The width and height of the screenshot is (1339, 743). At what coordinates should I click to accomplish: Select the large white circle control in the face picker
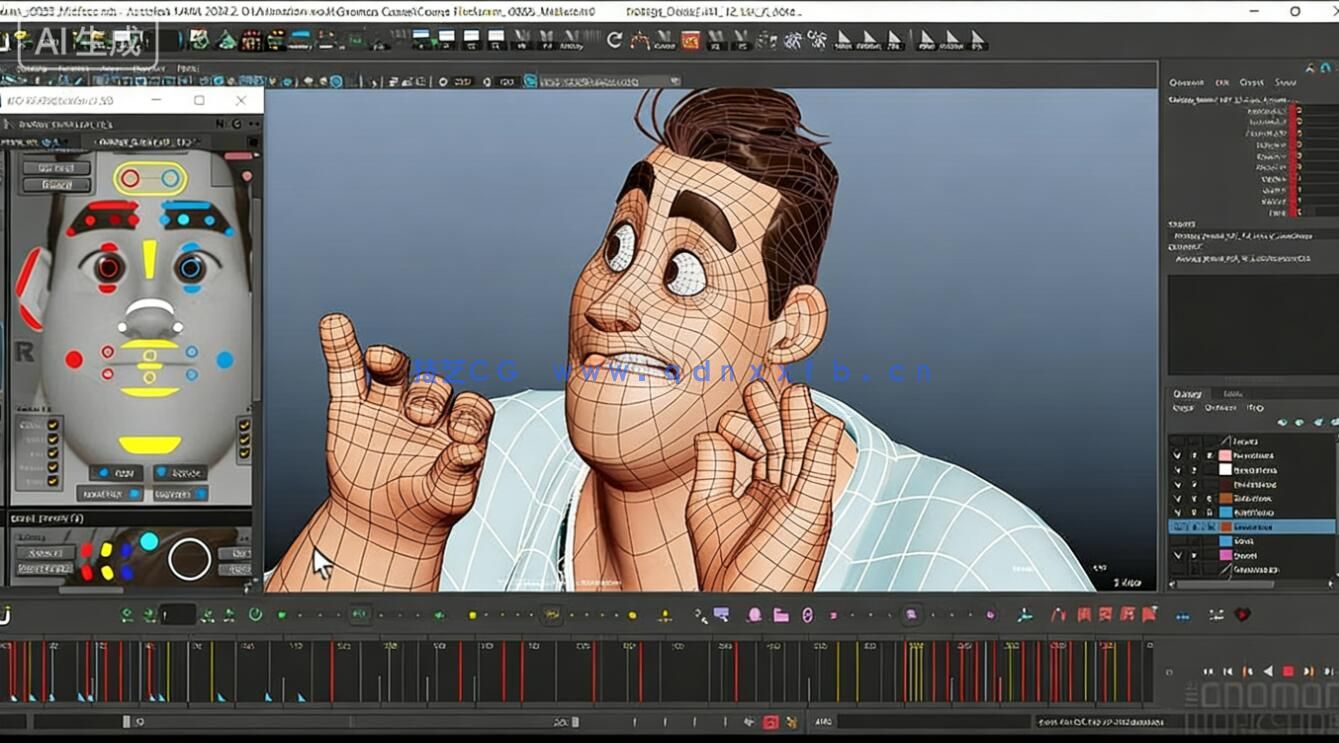point(189,559)
